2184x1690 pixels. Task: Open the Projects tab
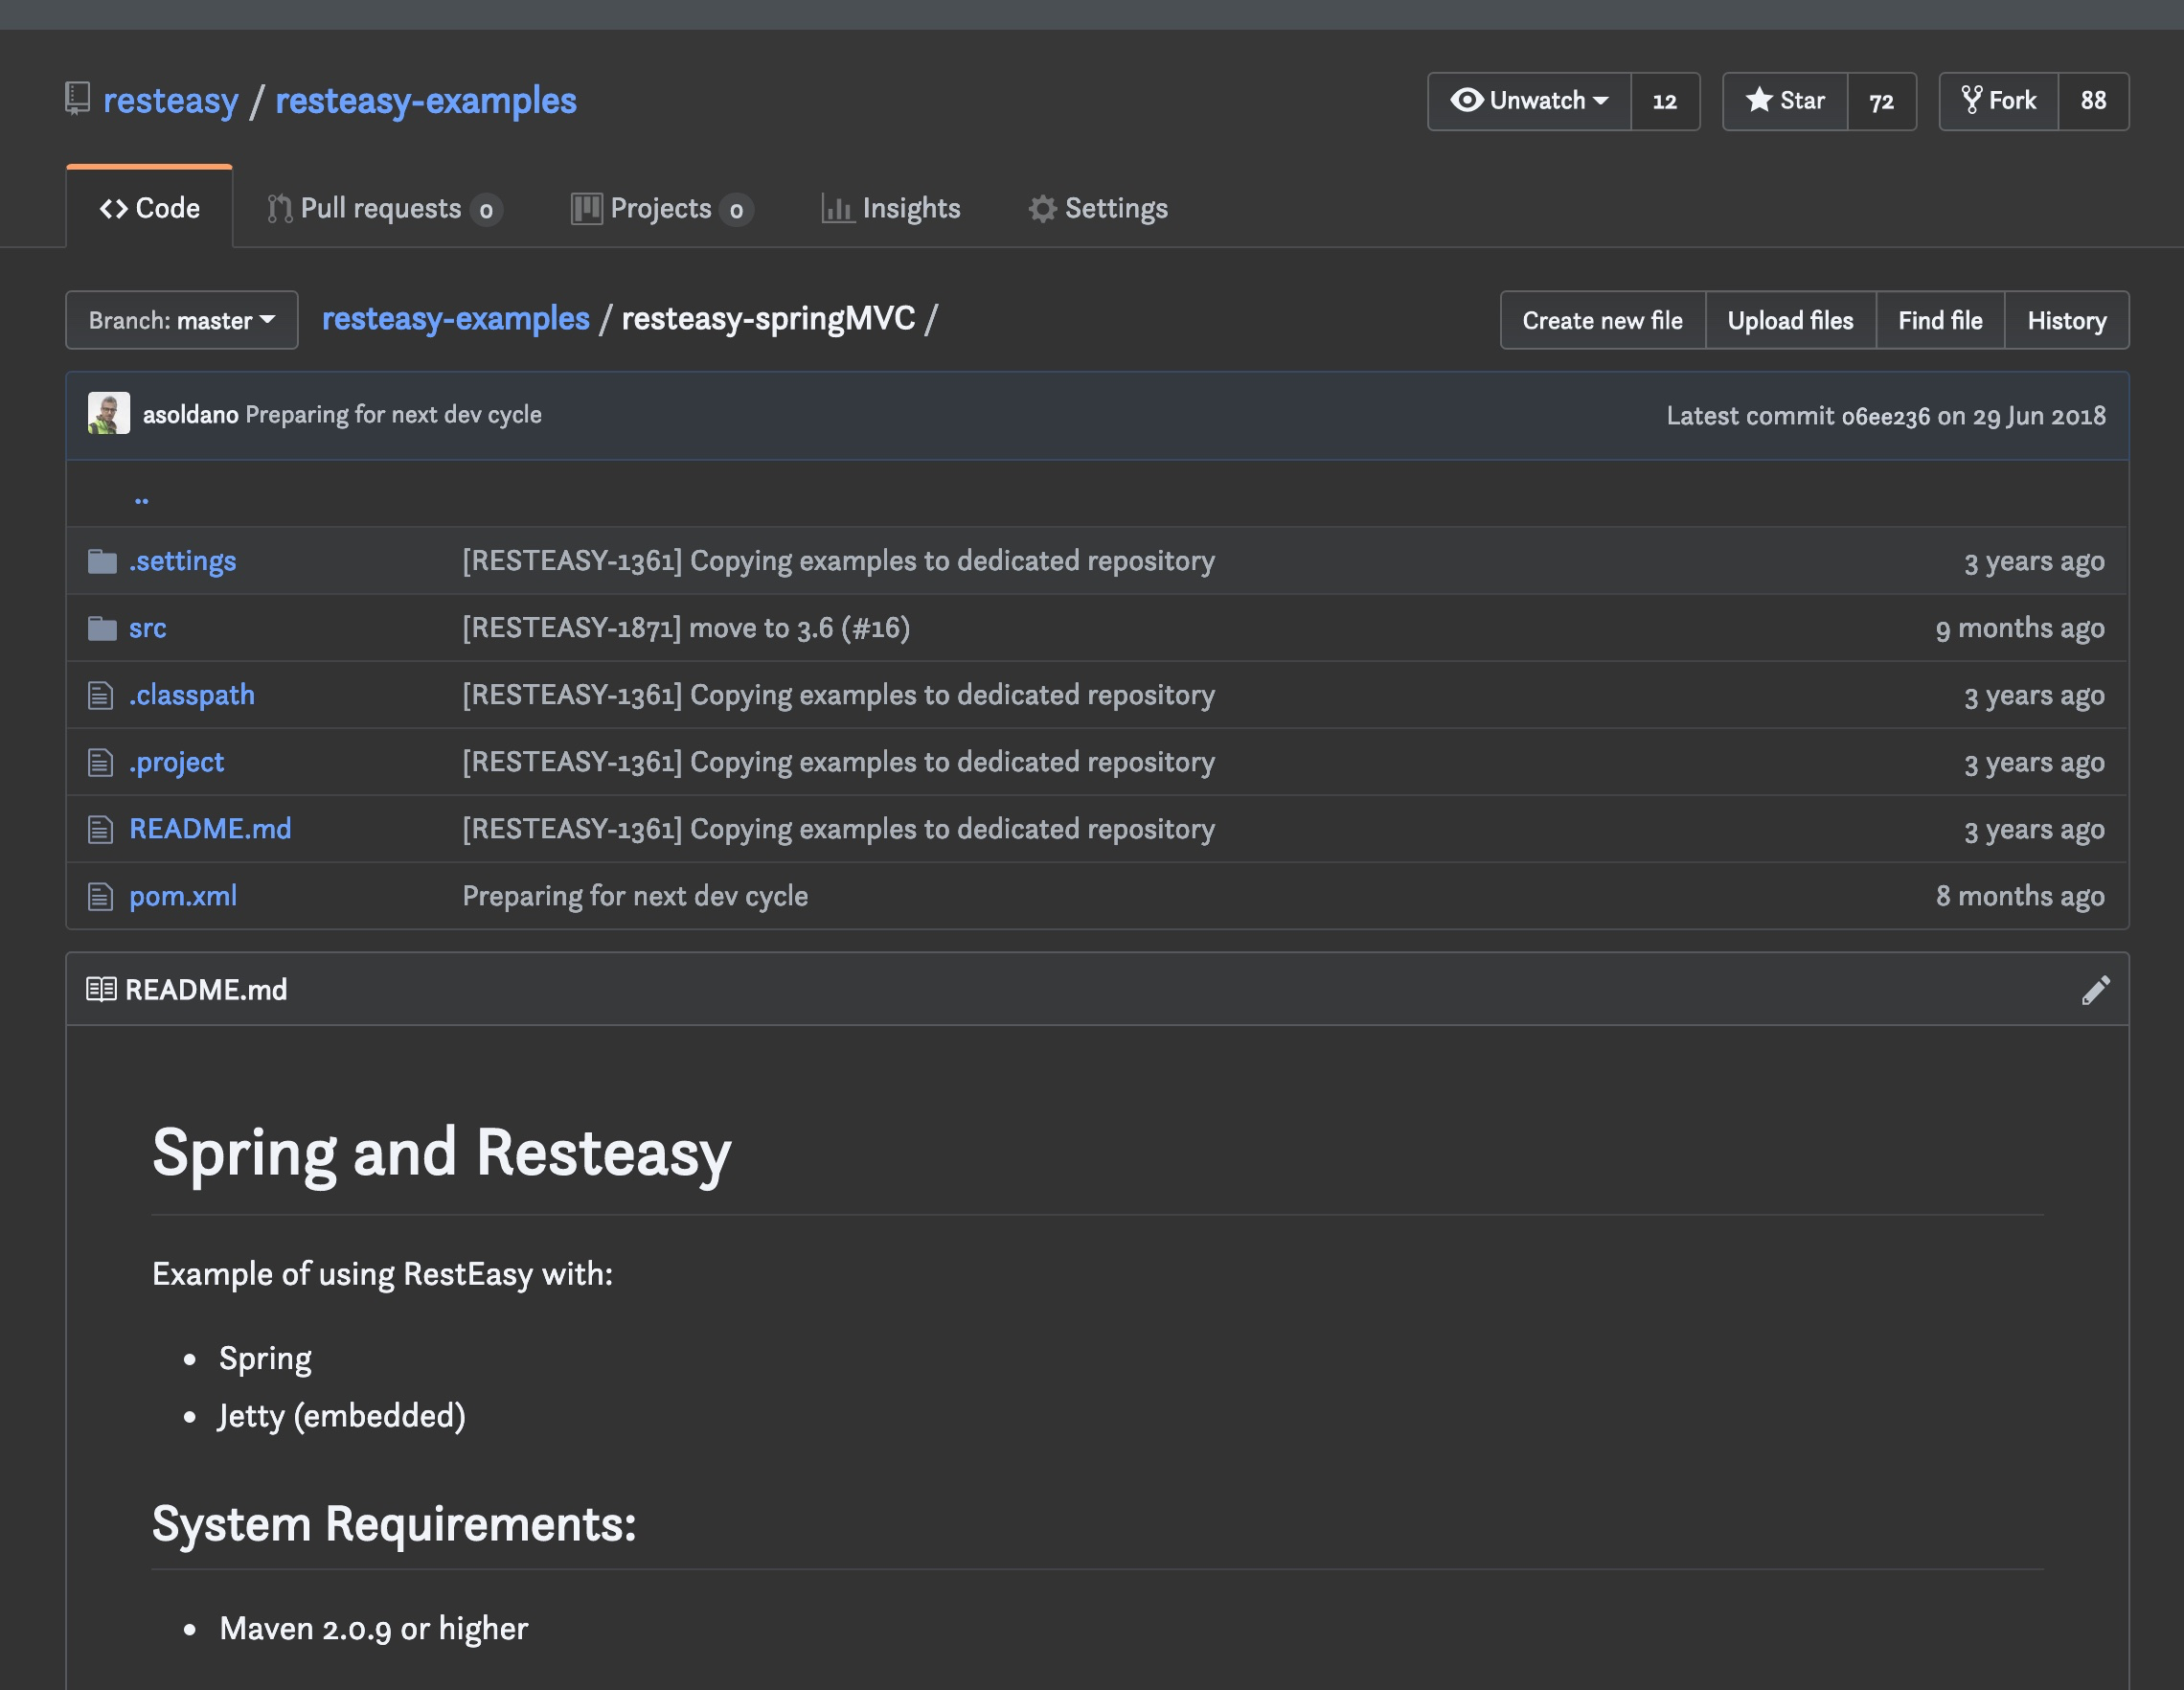click(x=660, y=209)
